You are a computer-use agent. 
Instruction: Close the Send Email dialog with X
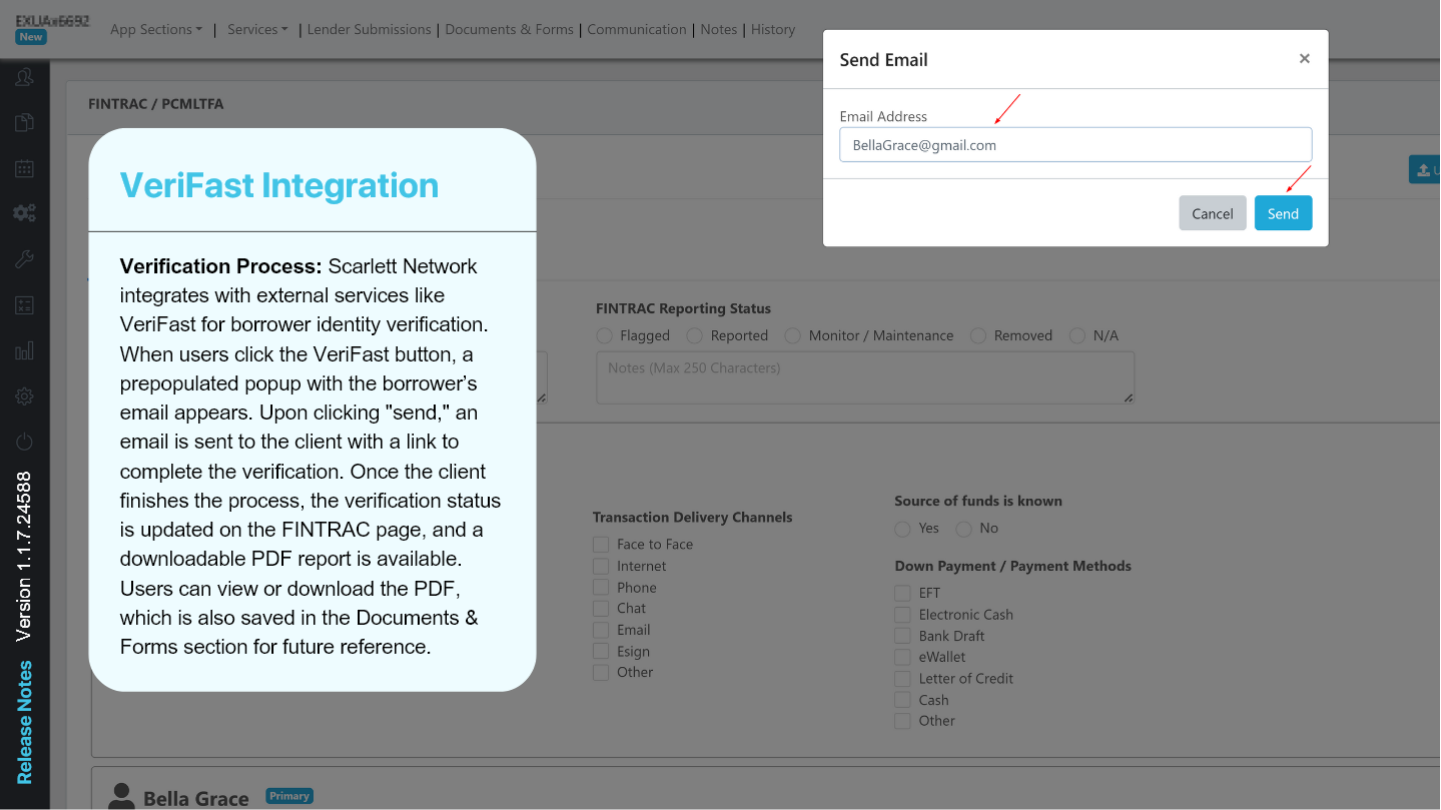pyautogui.click(x=1304, y=59)
